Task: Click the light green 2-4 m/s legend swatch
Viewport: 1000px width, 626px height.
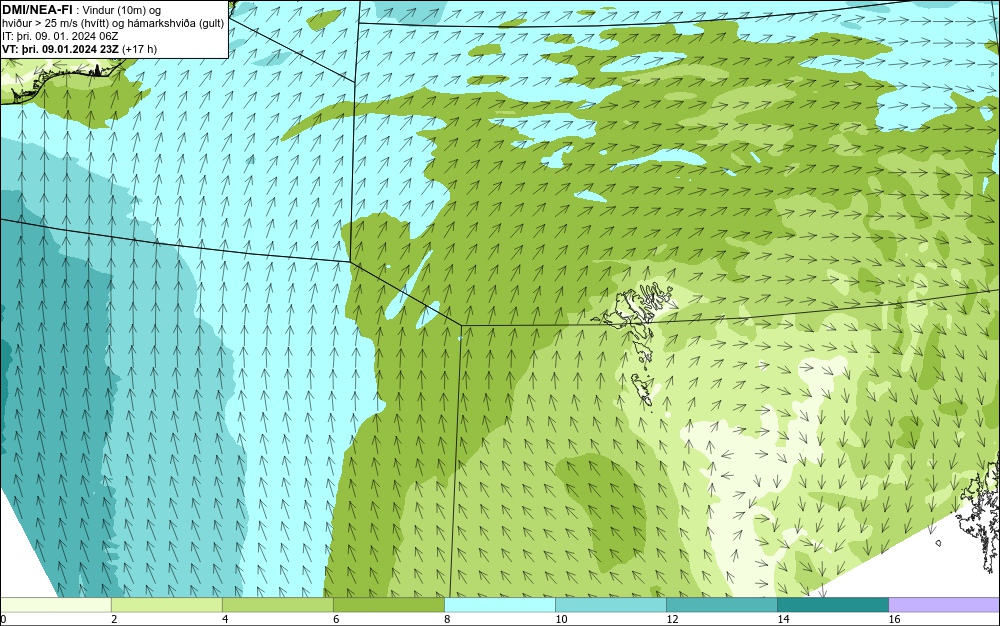Action: (166, 604)
